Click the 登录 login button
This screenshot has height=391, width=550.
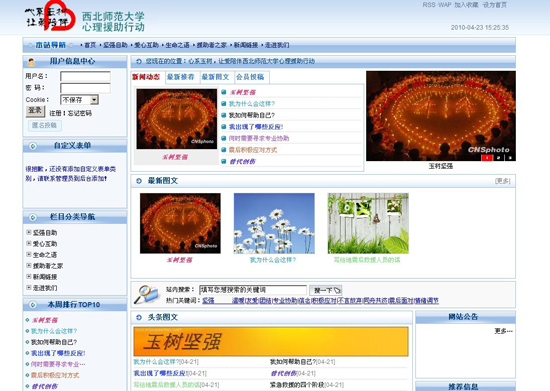point(35,111)
